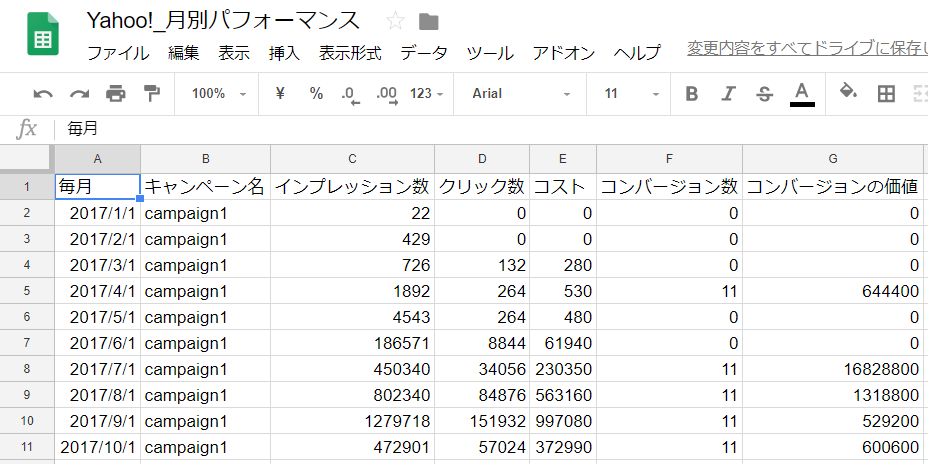Select cost cell 997080
Screen dimensions: 928x464
point(563,421)
